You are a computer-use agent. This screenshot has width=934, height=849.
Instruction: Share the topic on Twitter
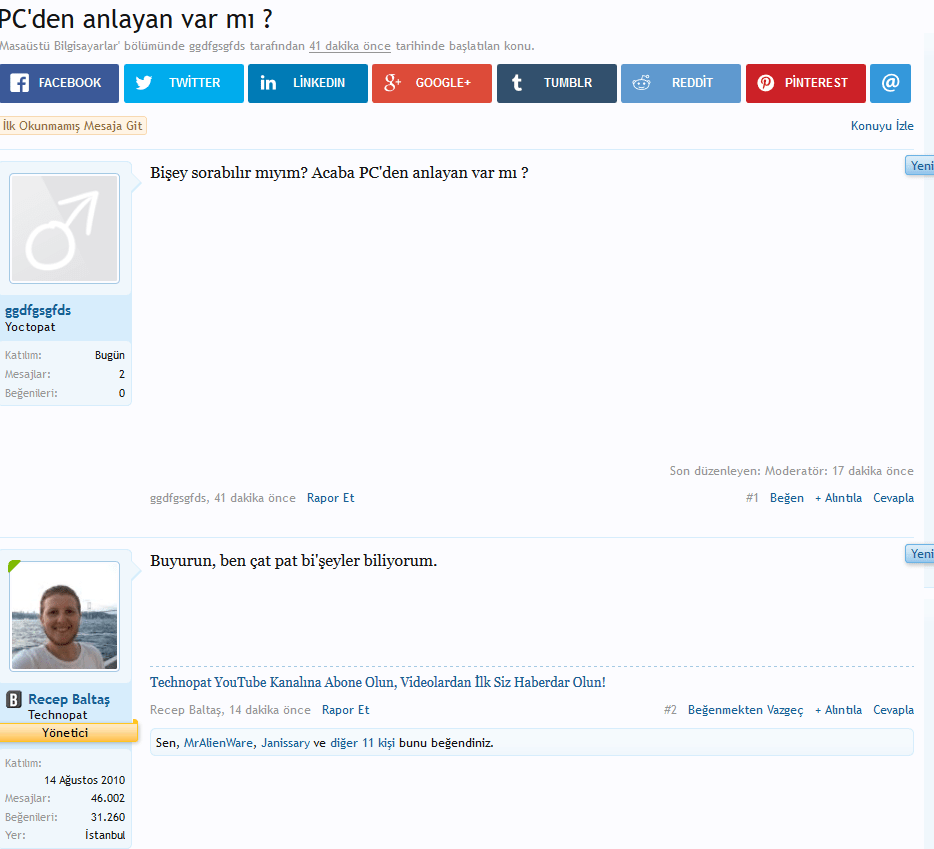pyautogui.click(x=183, y=83)
